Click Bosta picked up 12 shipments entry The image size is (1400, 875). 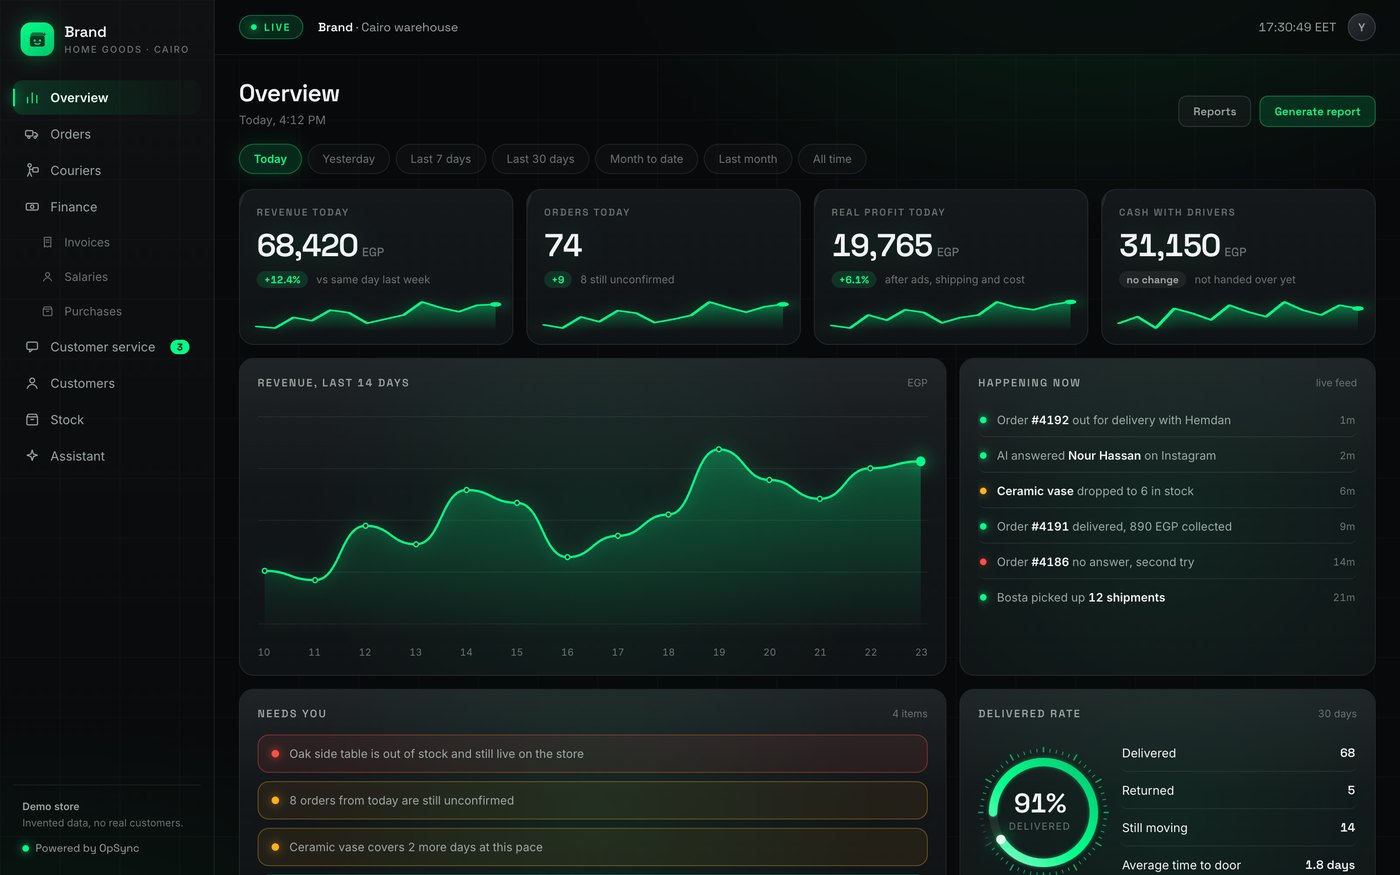click(x=1167, y=597)
